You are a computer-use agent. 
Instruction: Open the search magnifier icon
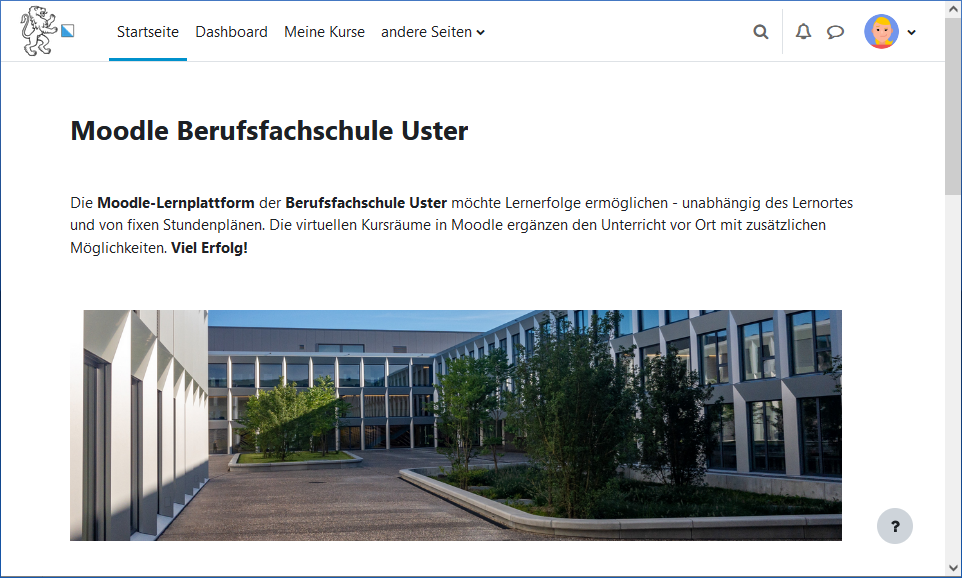761,32
